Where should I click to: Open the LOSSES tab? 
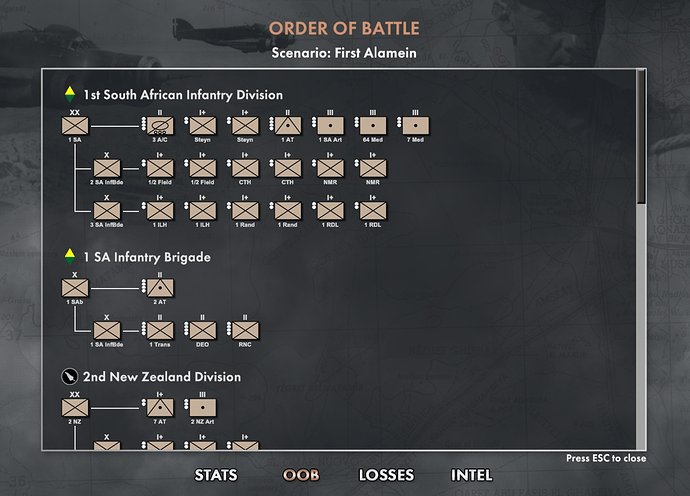(x=386, y=476)
